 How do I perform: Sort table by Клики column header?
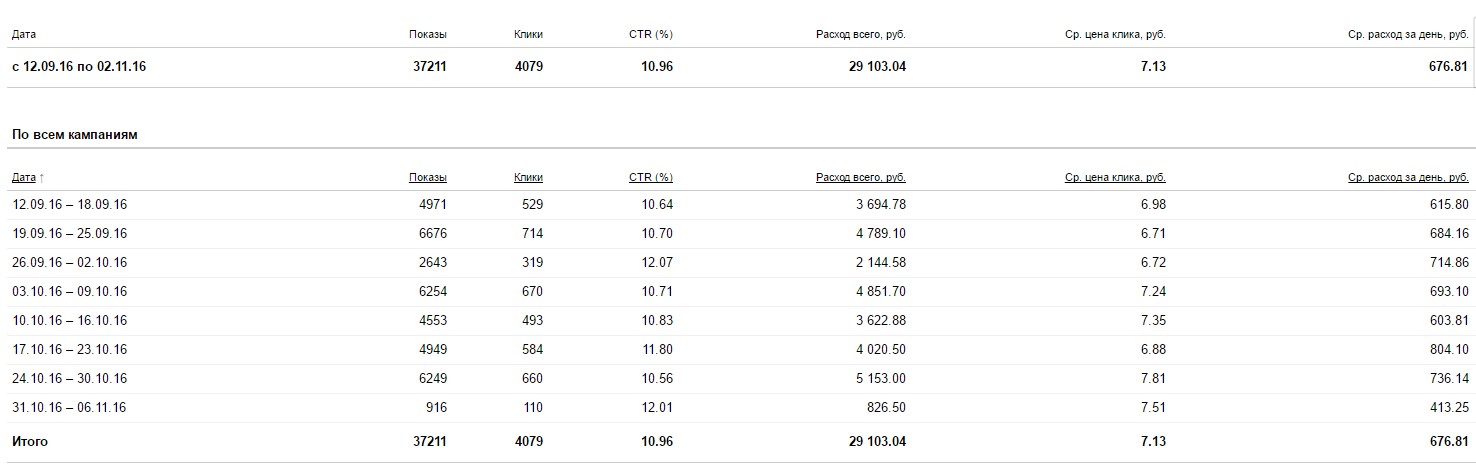529,177
